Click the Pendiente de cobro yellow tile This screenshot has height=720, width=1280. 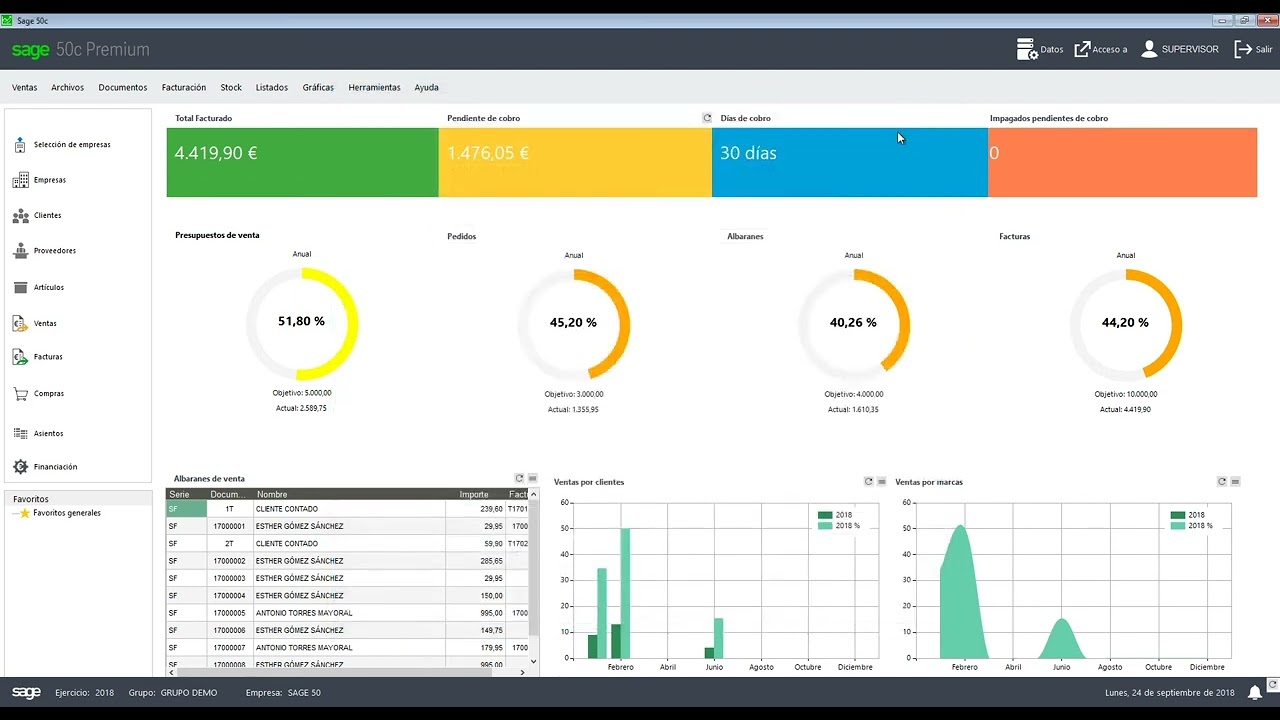coord(575,162)
